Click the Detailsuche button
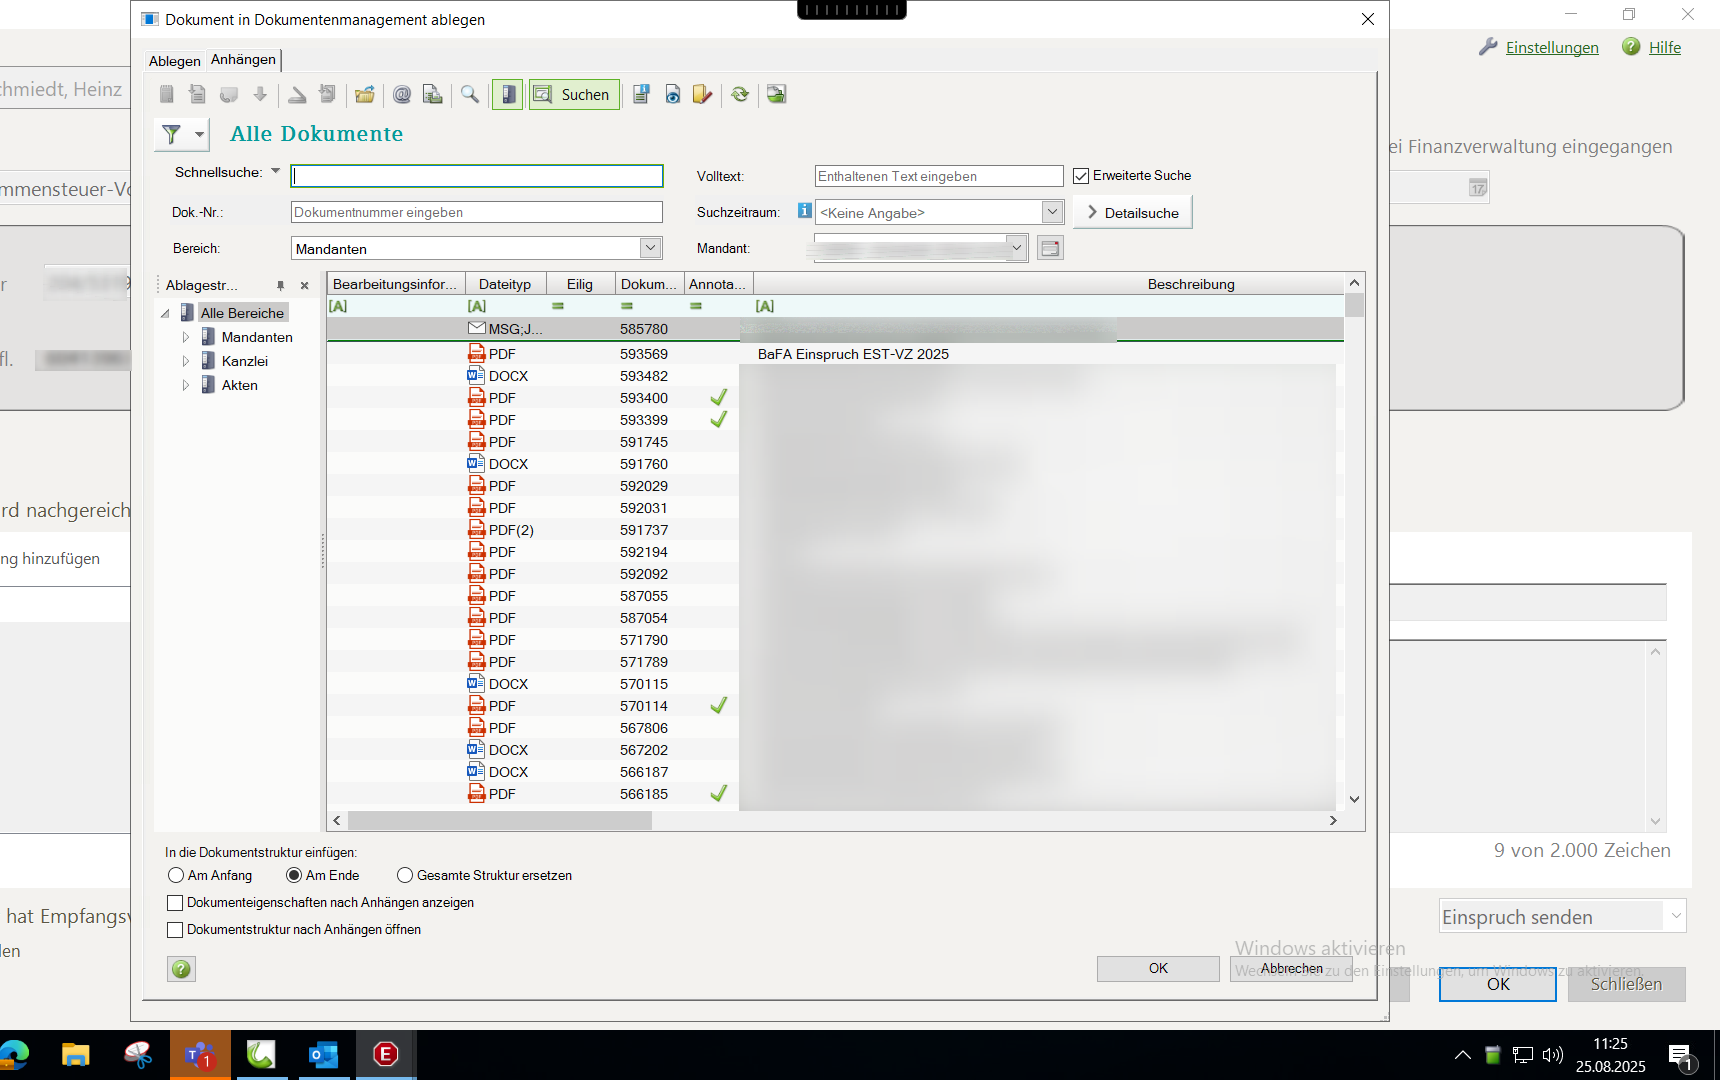The width and height of the screenshot is (1720, 1080). point(1133,213)
